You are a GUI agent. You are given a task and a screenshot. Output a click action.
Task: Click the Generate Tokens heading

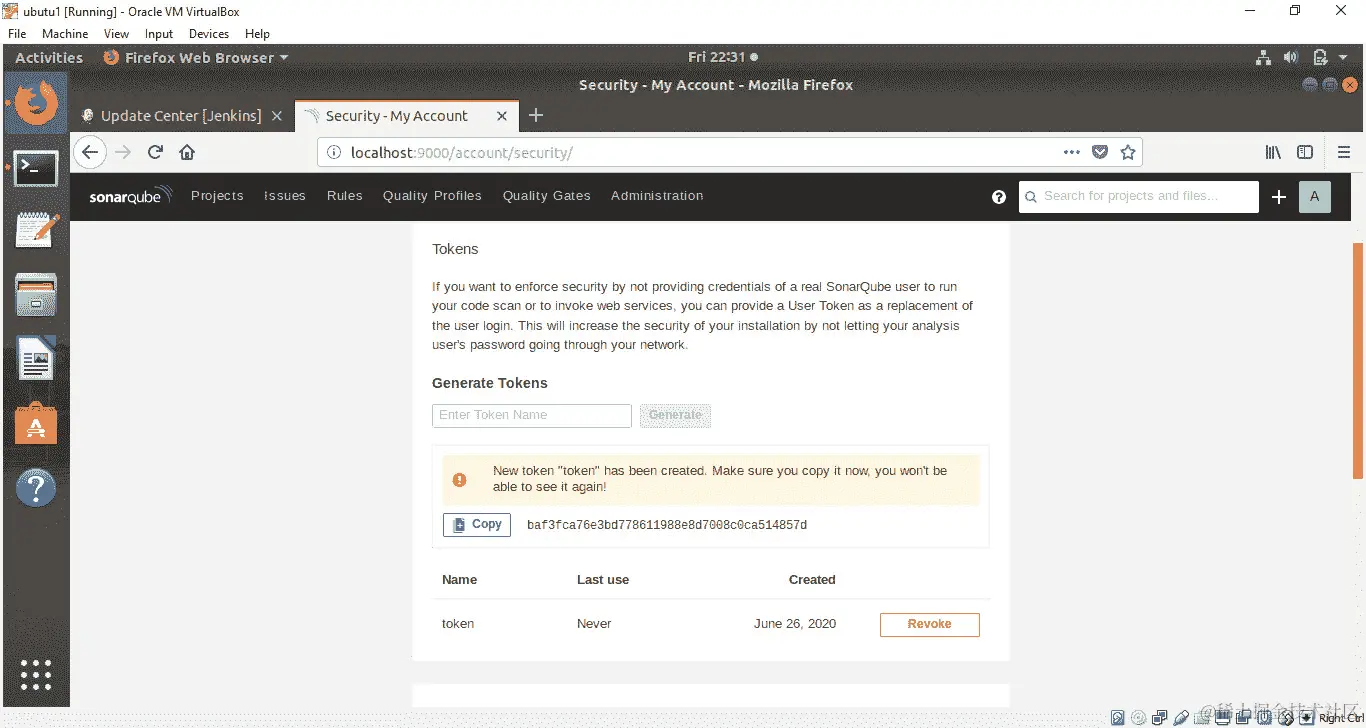point(490,383)
